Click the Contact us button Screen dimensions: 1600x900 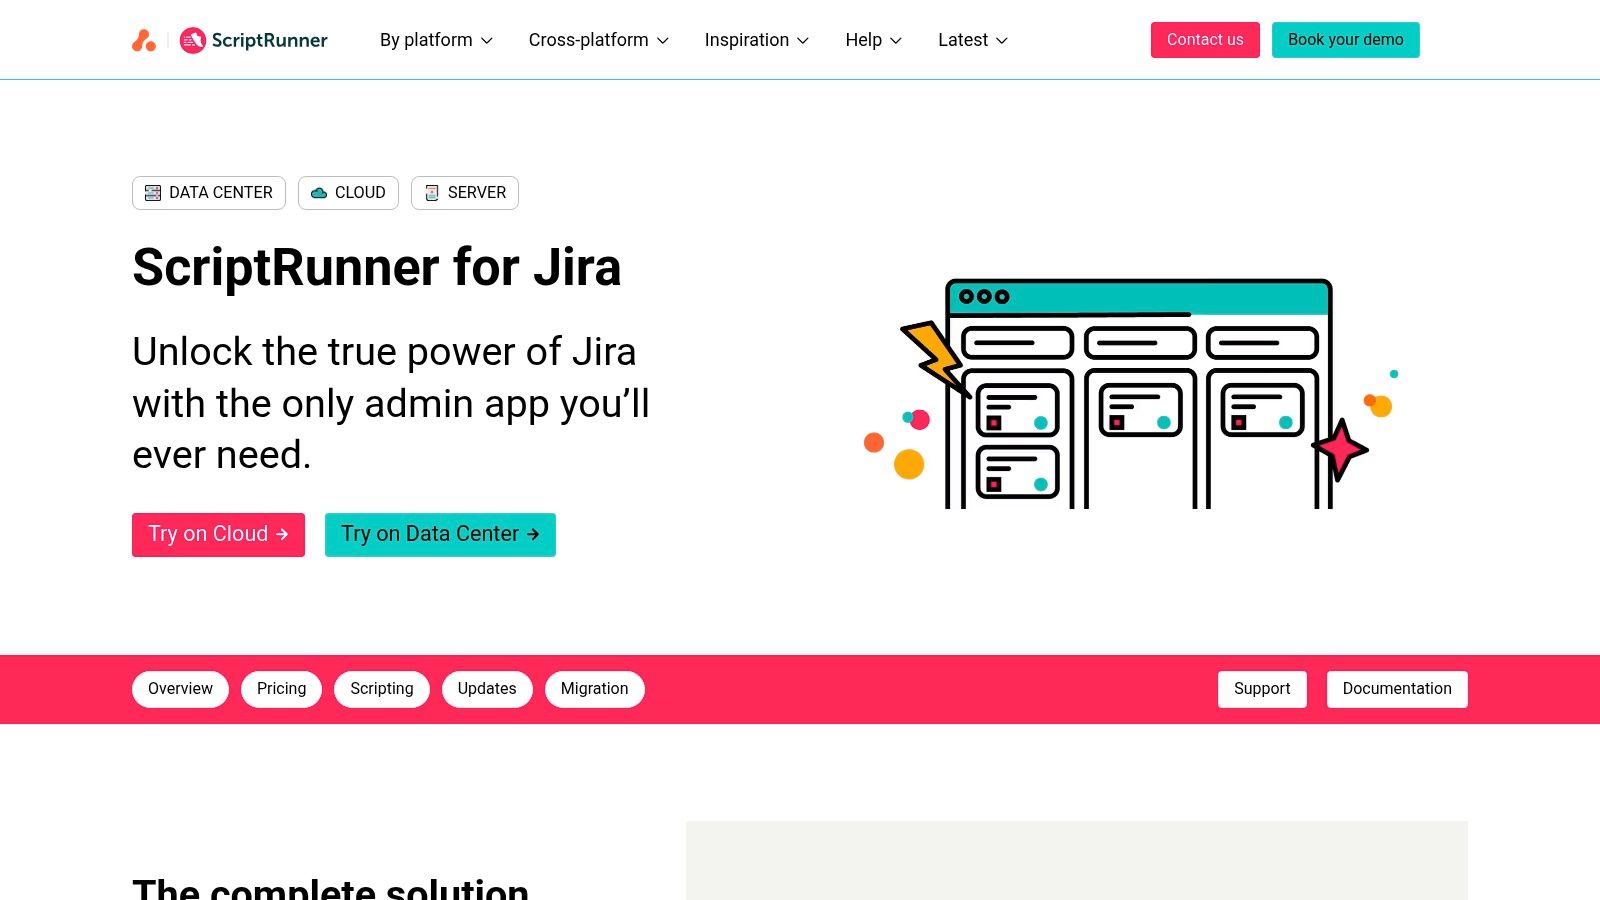[1204, 40]
